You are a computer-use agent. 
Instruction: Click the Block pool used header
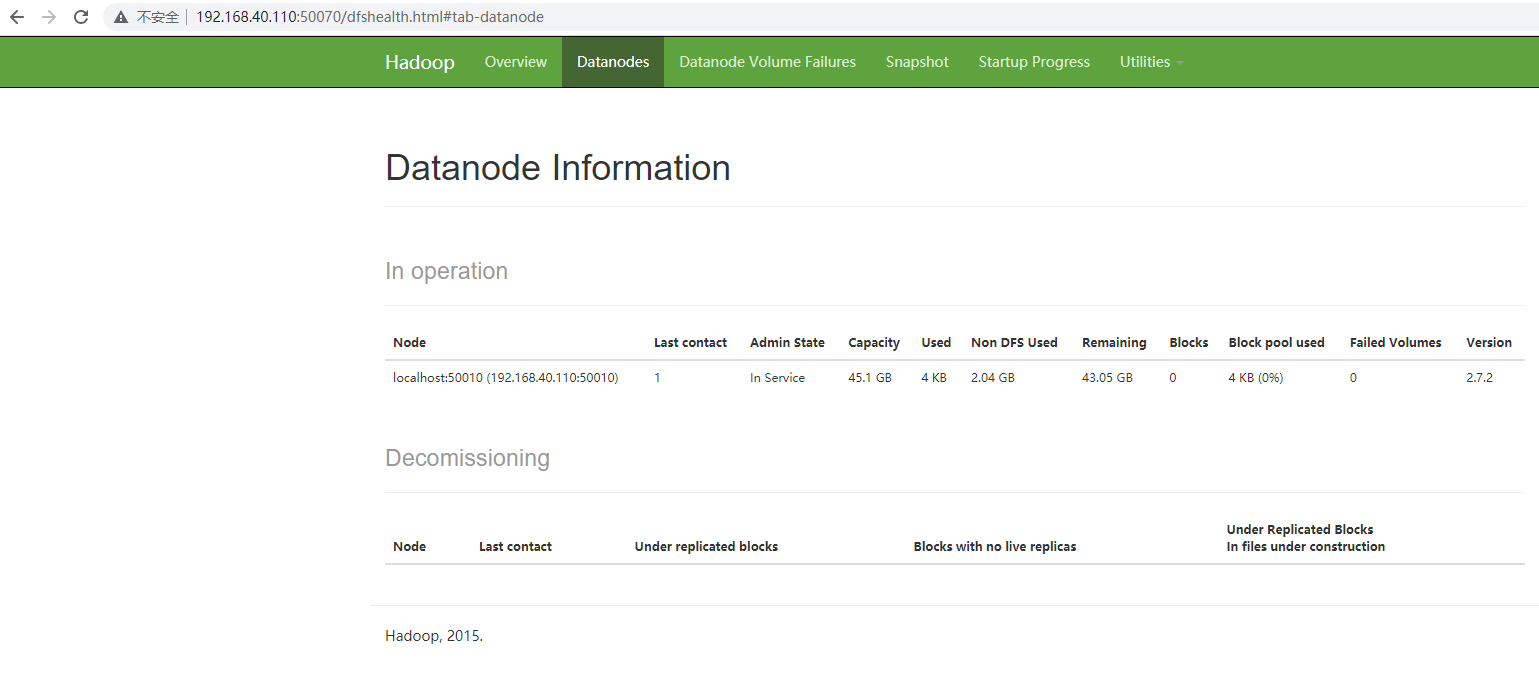tap(1276, 342)
